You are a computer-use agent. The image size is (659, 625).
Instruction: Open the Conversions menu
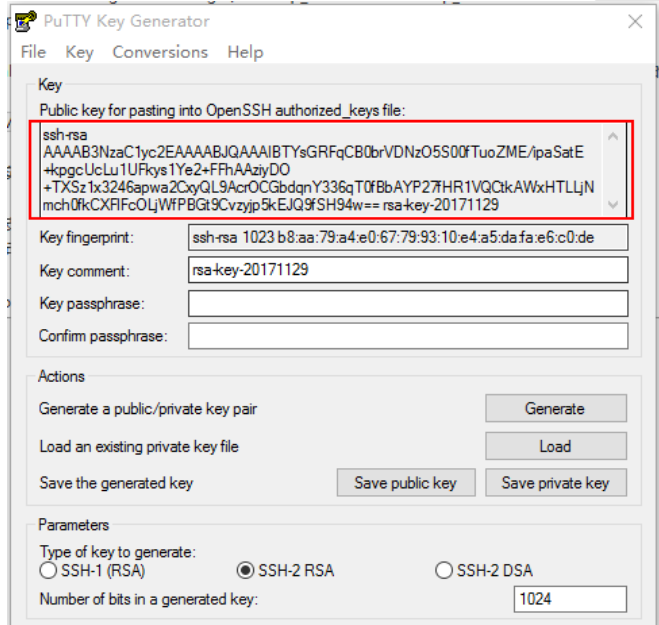[x=160, y=52]
